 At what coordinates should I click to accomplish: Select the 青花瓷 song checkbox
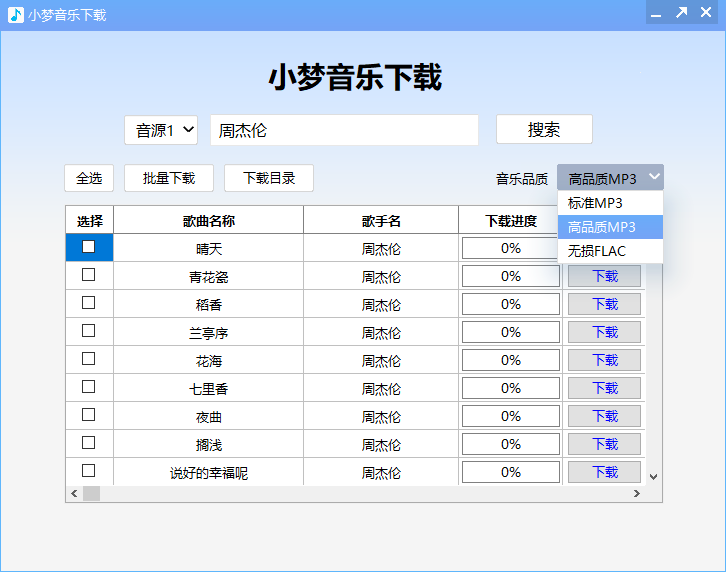click(x=89, y=275)
